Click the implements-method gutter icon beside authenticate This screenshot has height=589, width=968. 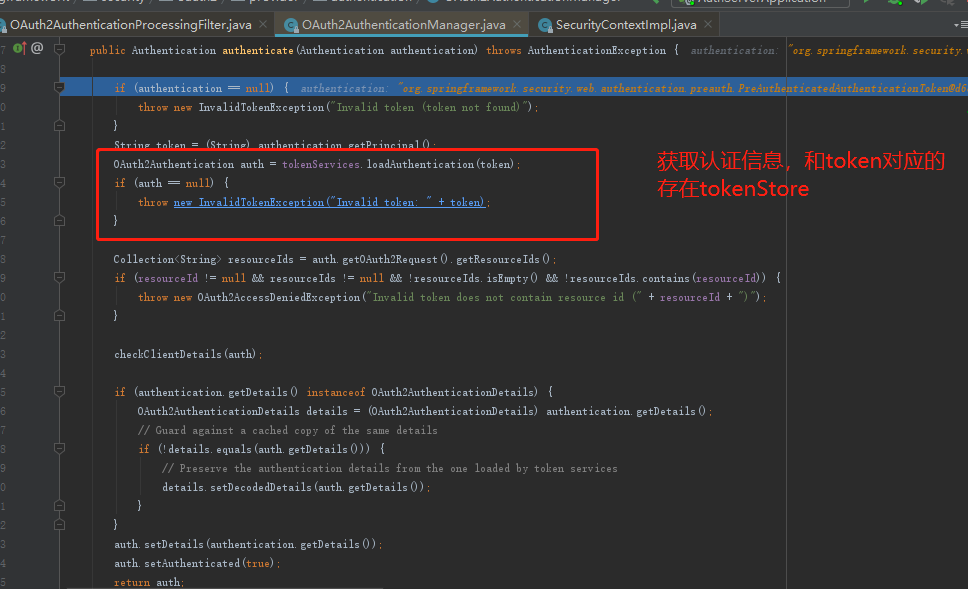coord(19,48)
